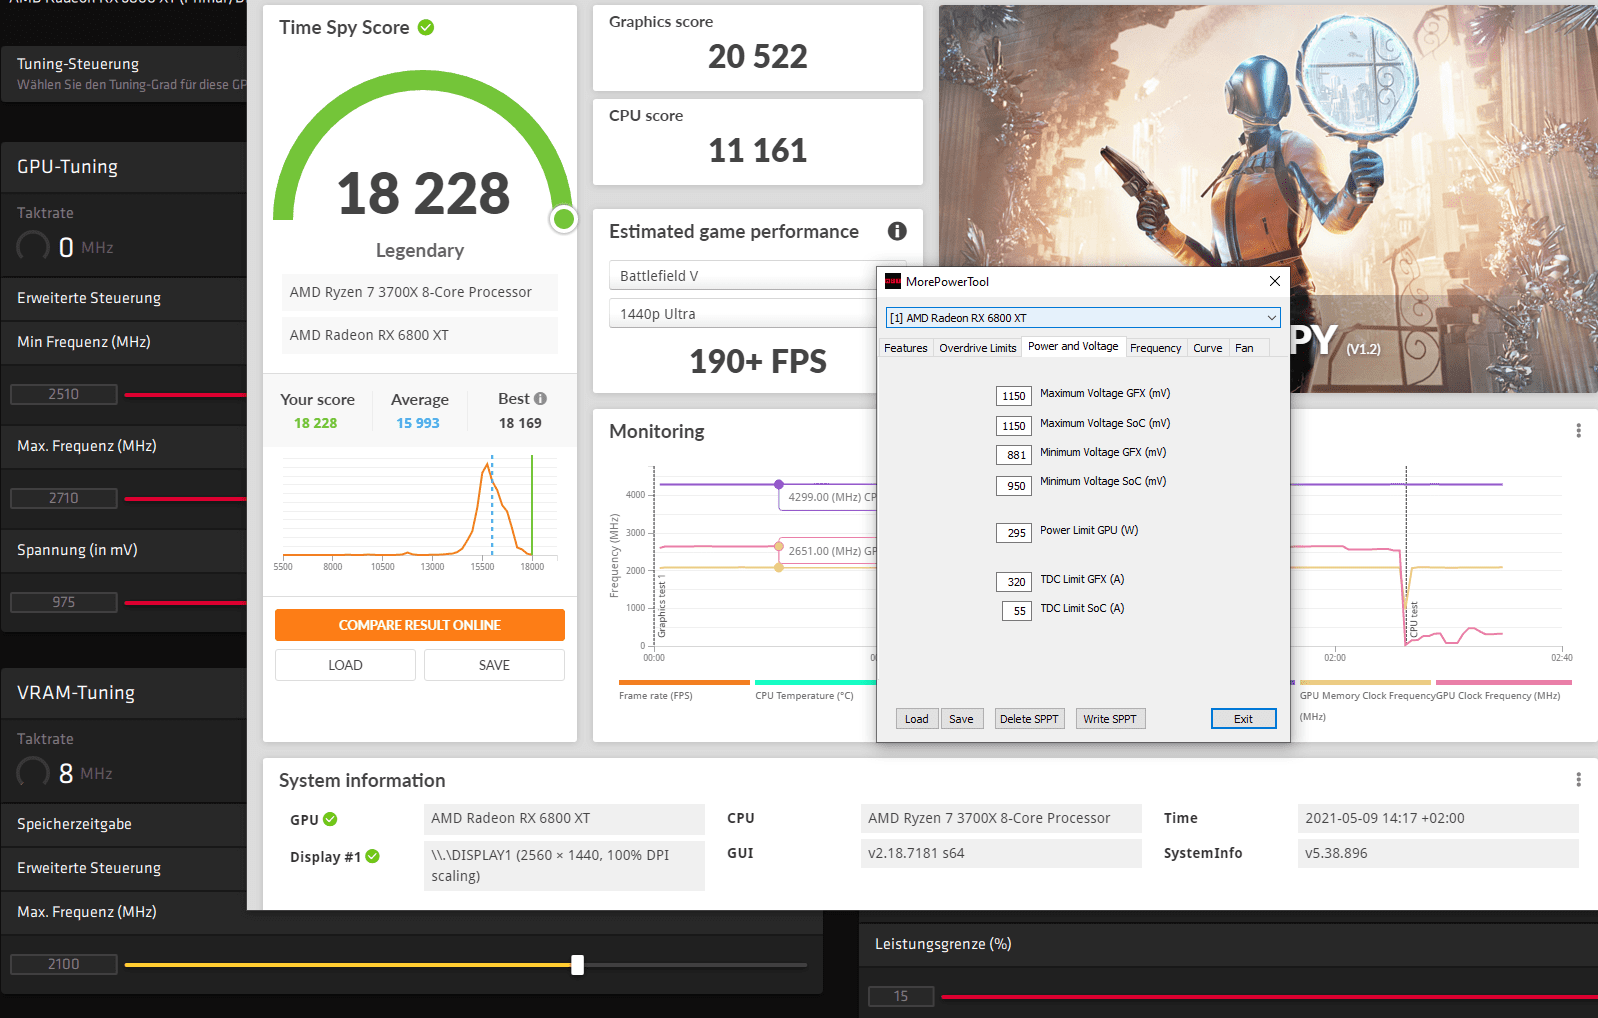Click the Max. Frequenz value box 2710

(x=64, y=498)
